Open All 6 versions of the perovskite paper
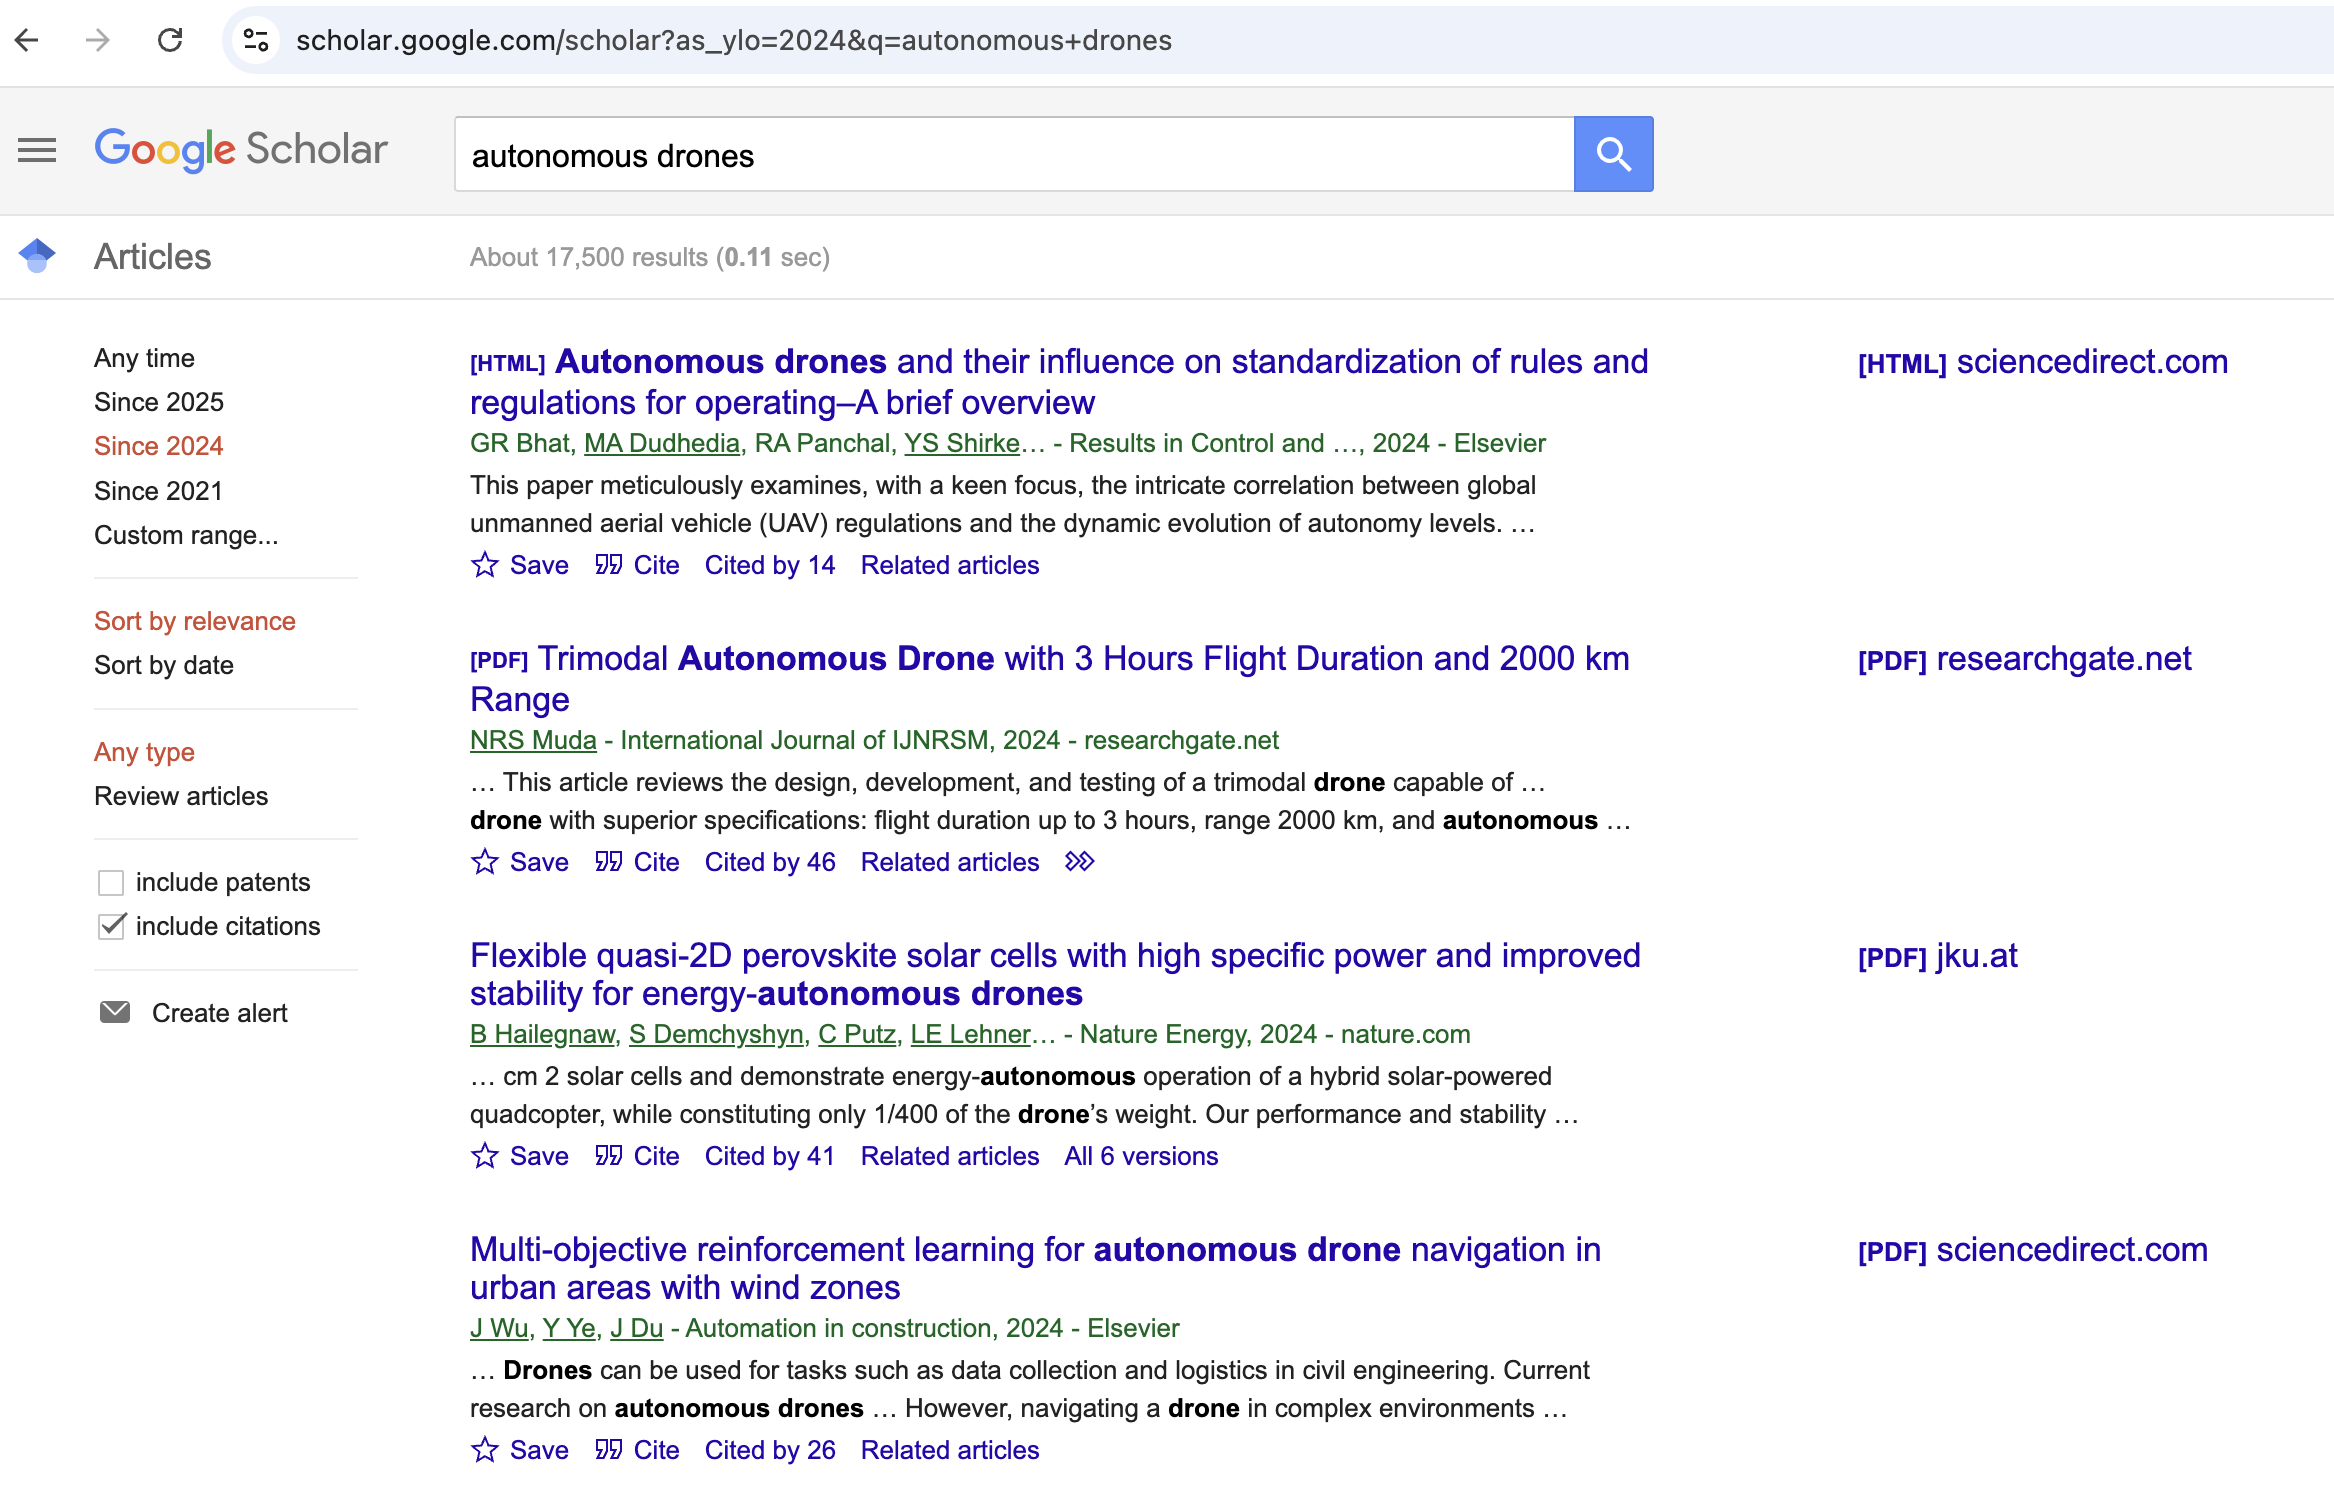Viewport: 2334px width, 1506px height. click(x=1141, y=1156)
